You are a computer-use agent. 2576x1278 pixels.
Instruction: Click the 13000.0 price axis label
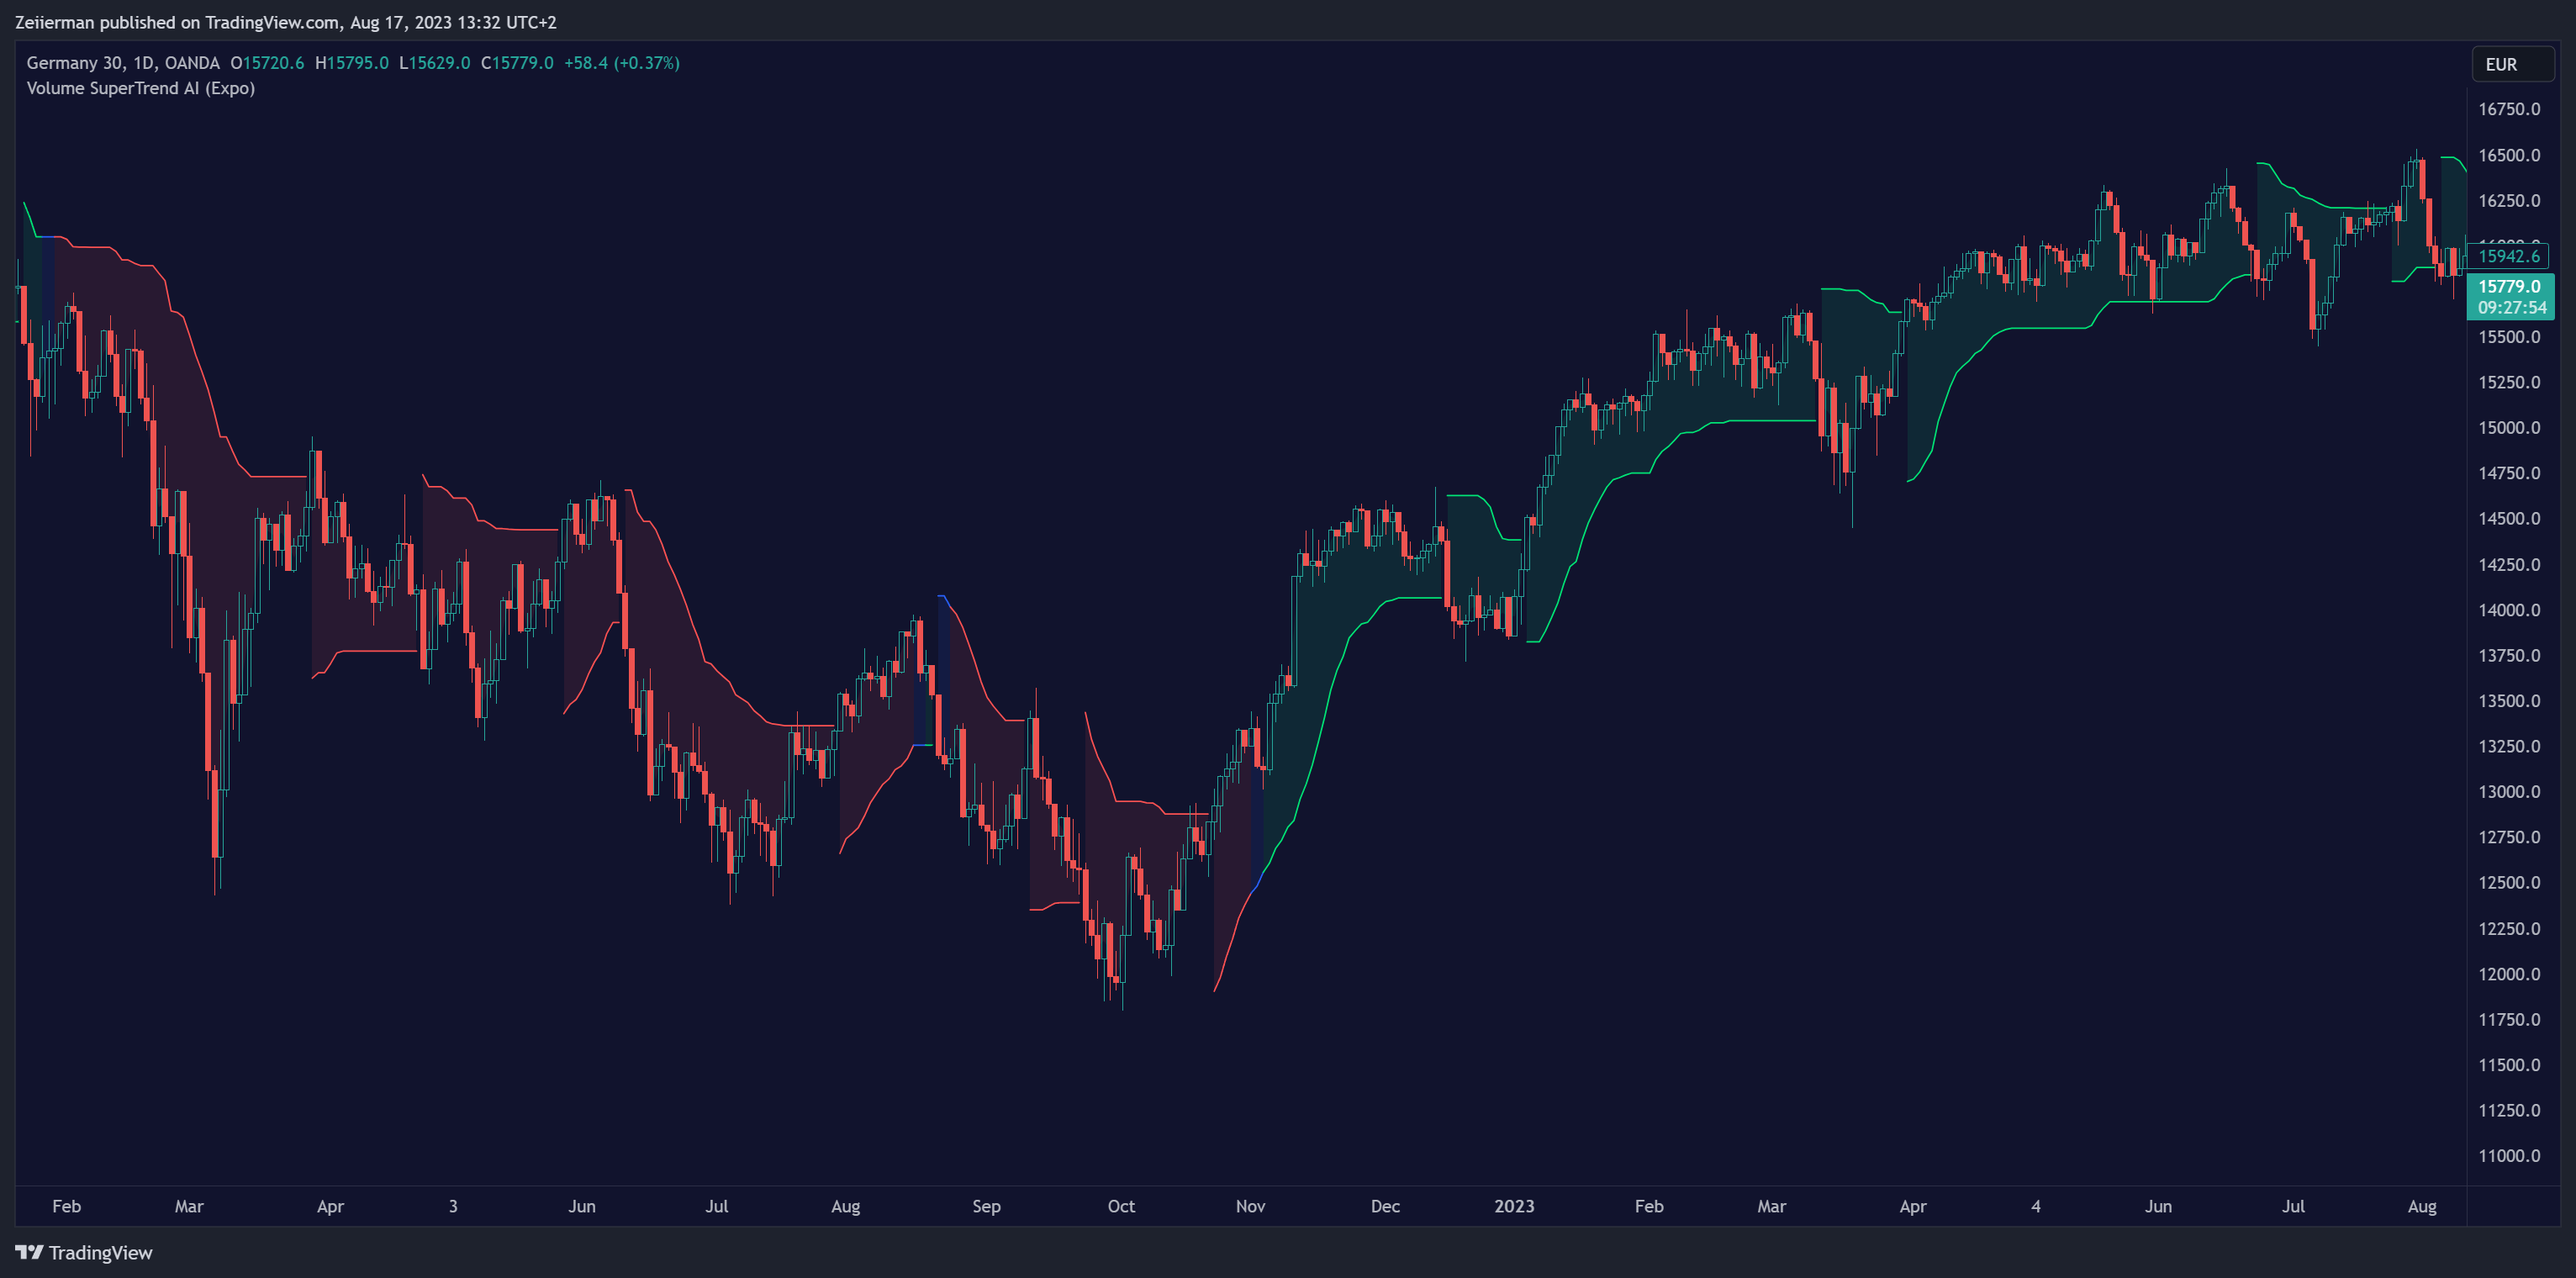click(2509, 792)
